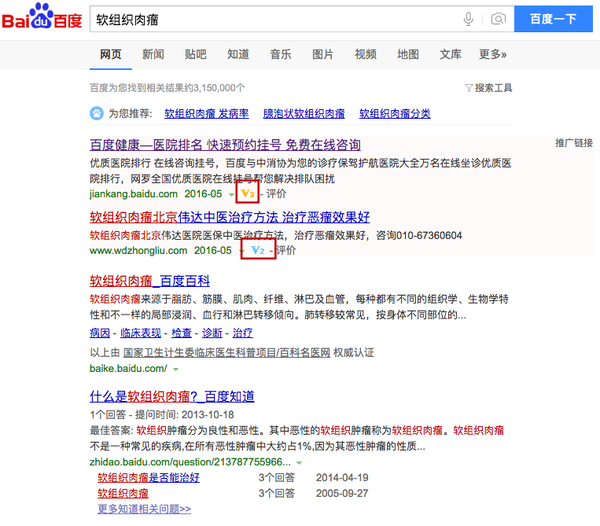Open the 病因 sublink
Screen dimensions: 600x526
(x=100, y=333)
